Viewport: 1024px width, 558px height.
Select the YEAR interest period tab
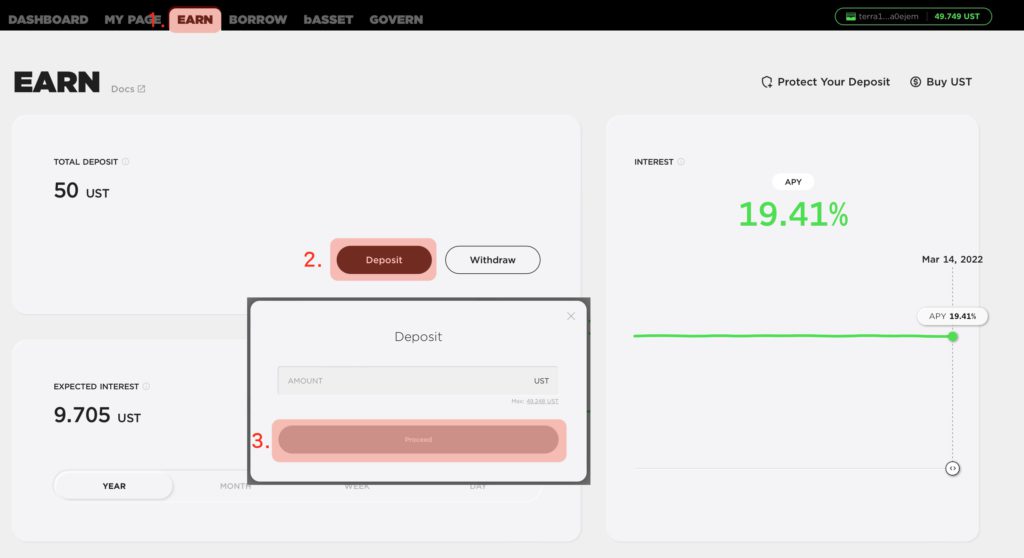click(114, 486)
